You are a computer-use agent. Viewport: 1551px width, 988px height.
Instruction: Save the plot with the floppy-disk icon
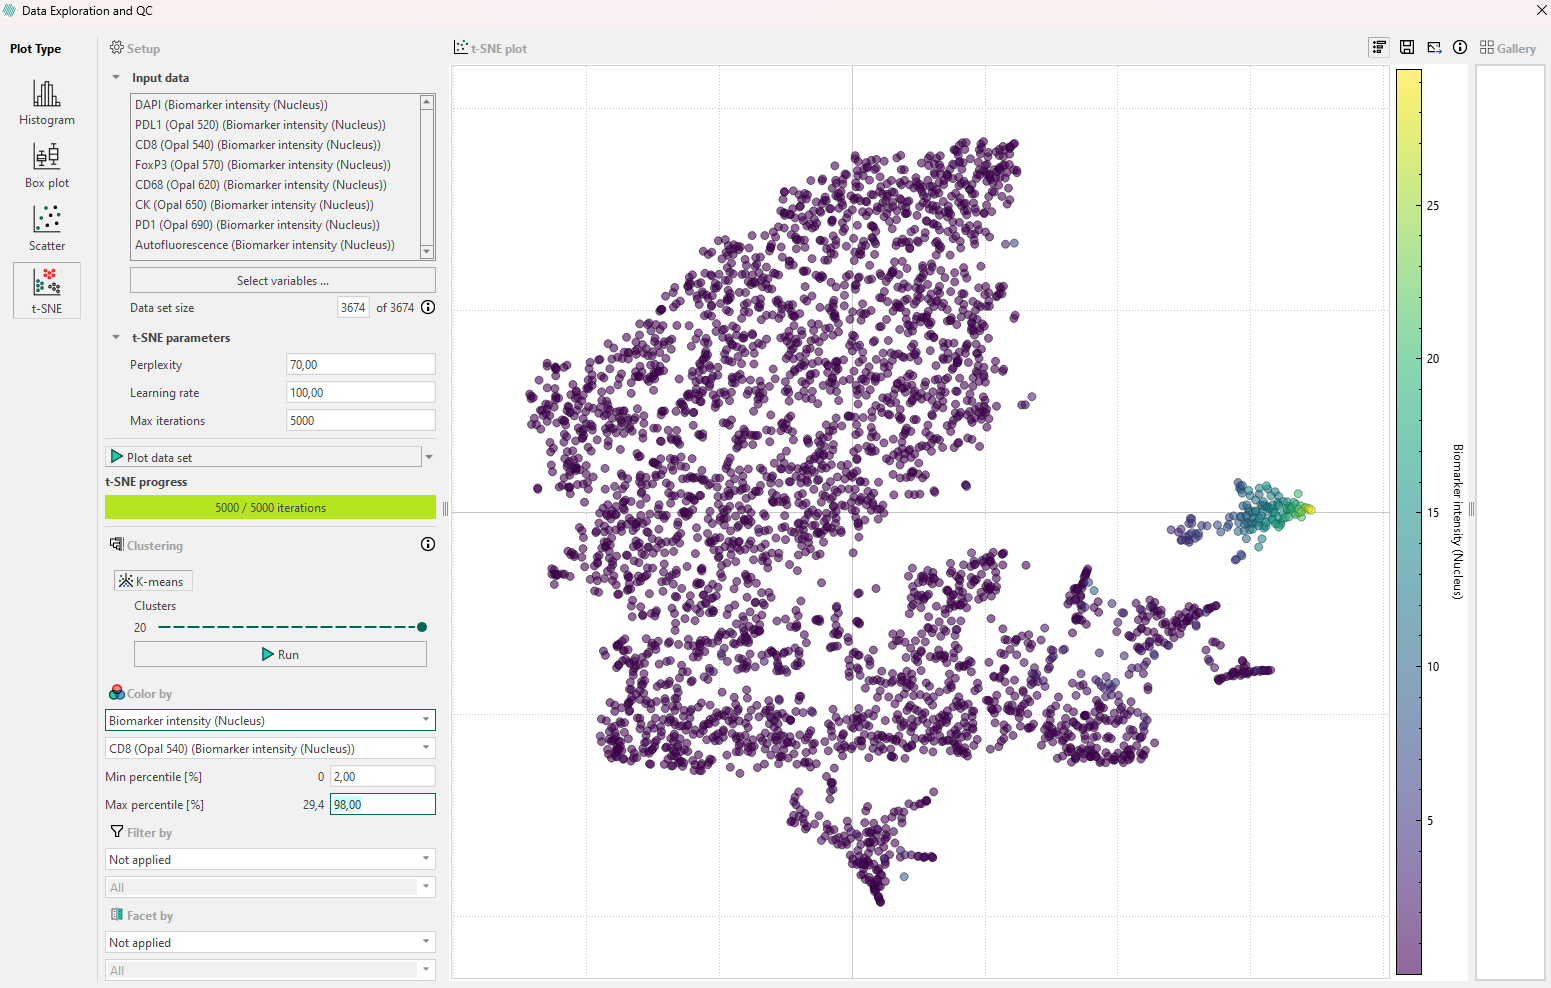pos(1407,47)
